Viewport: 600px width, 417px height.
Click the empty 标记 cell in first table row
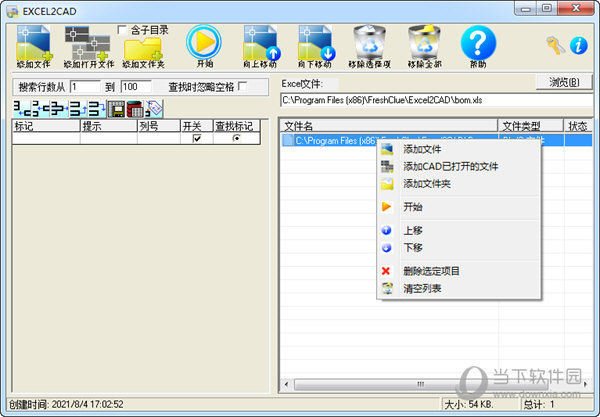point(46,138)
